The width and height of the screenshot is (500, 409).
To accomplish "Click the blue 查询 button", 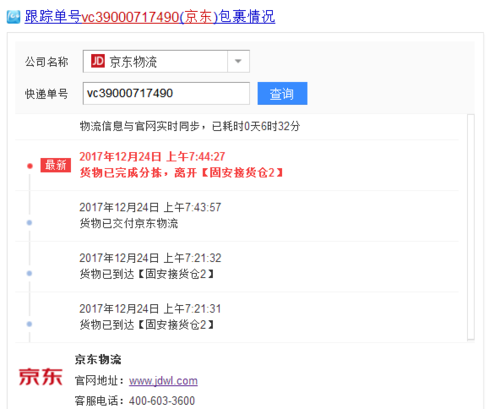I will pos(282,93).
